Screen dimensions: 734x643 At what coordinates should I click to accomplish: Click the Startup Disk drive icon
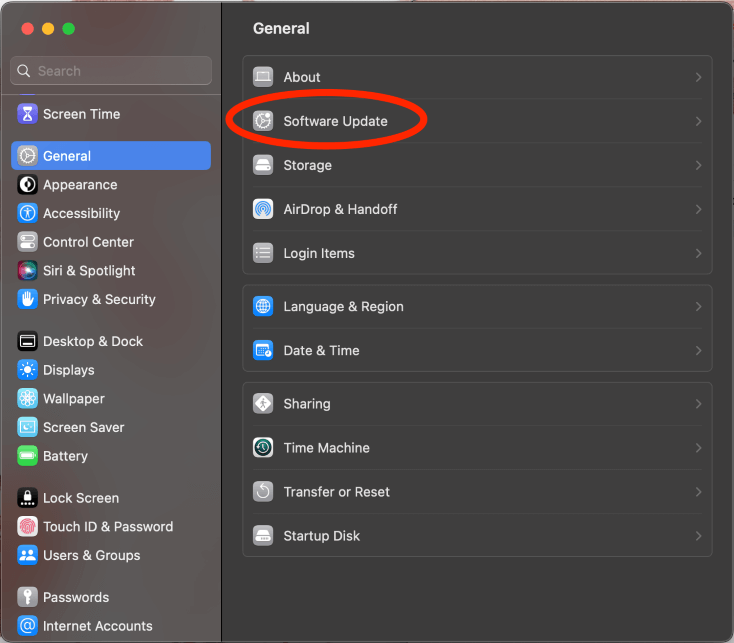click(263, 536)
